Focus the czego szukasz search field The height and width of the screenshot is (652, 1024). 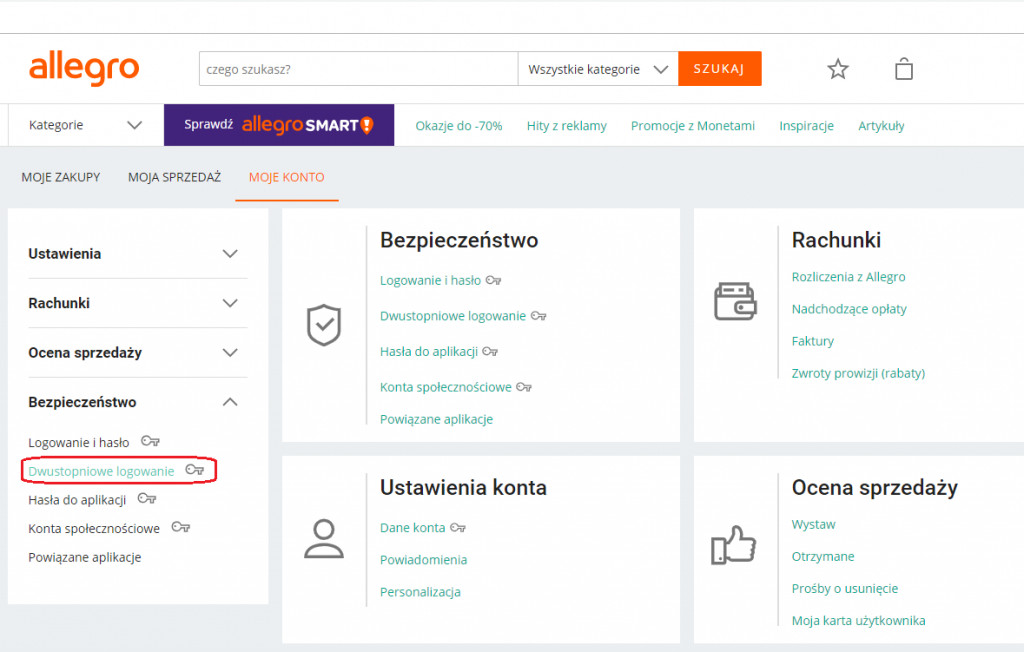pos(359,69)
